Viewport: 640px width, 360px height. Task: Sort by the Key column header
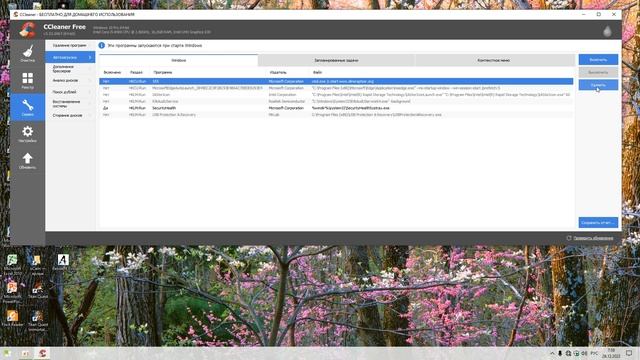click(x=136, y=72)
